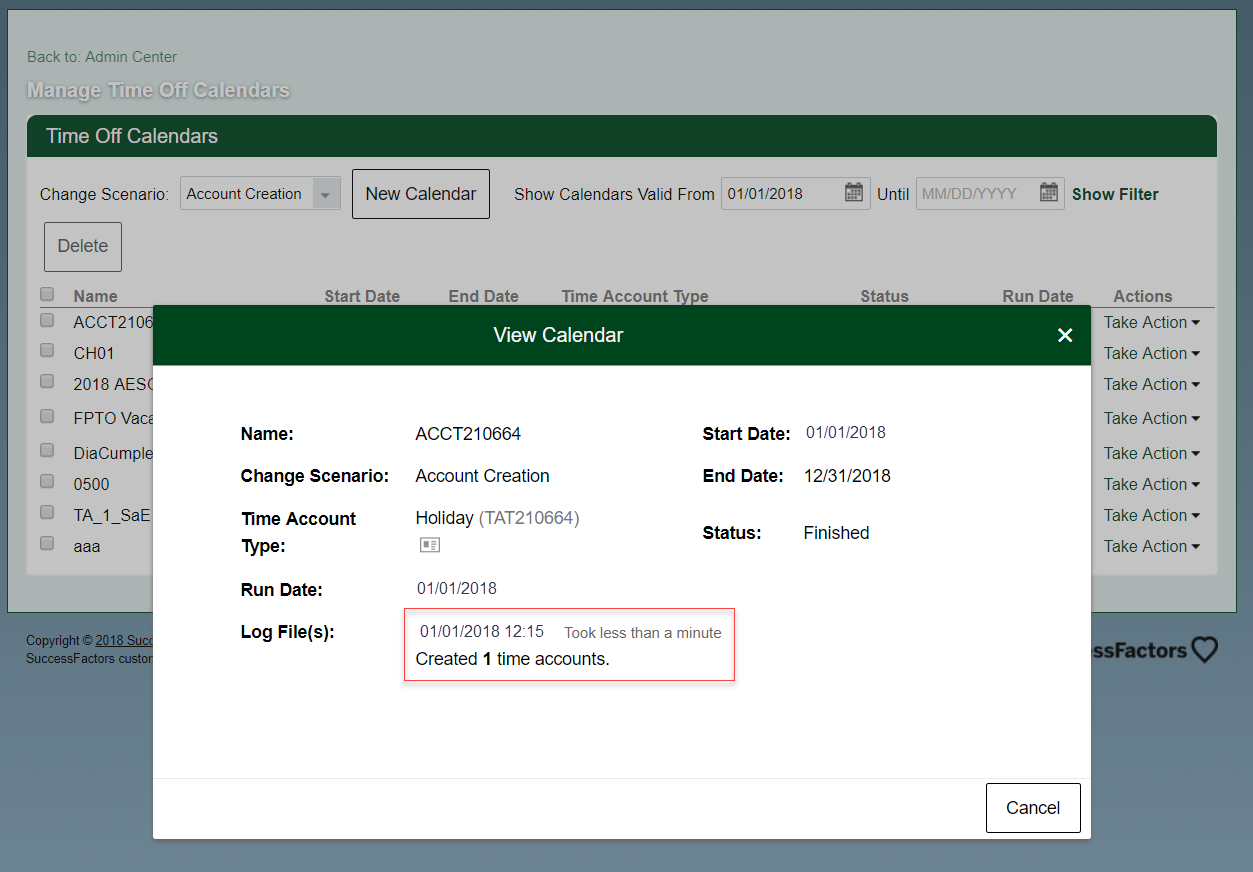Check the aaa row checkbox

click(47, 543)
